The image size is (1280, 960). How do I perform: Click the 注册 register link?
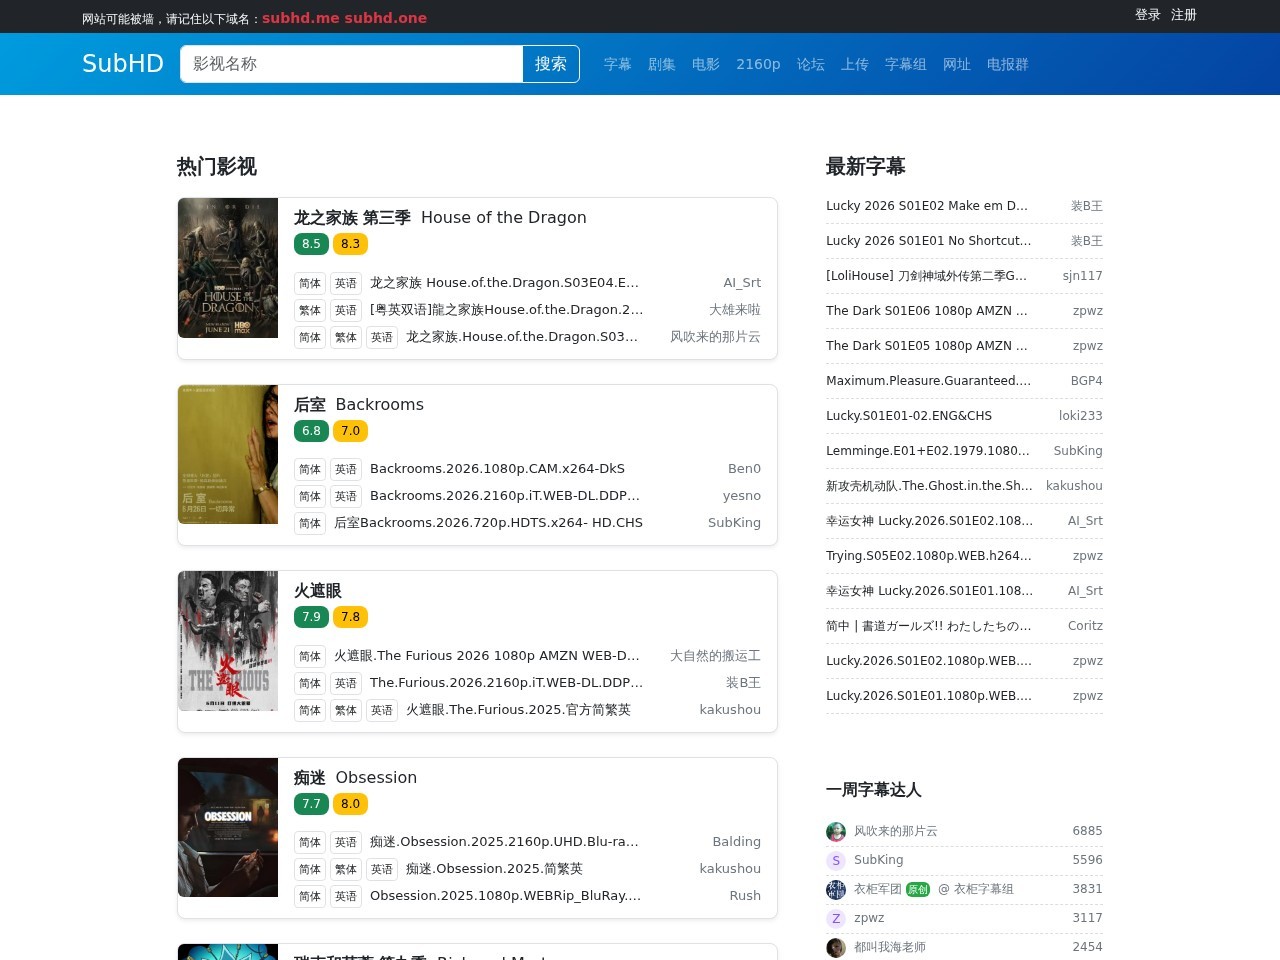(x=1184, y=15)
